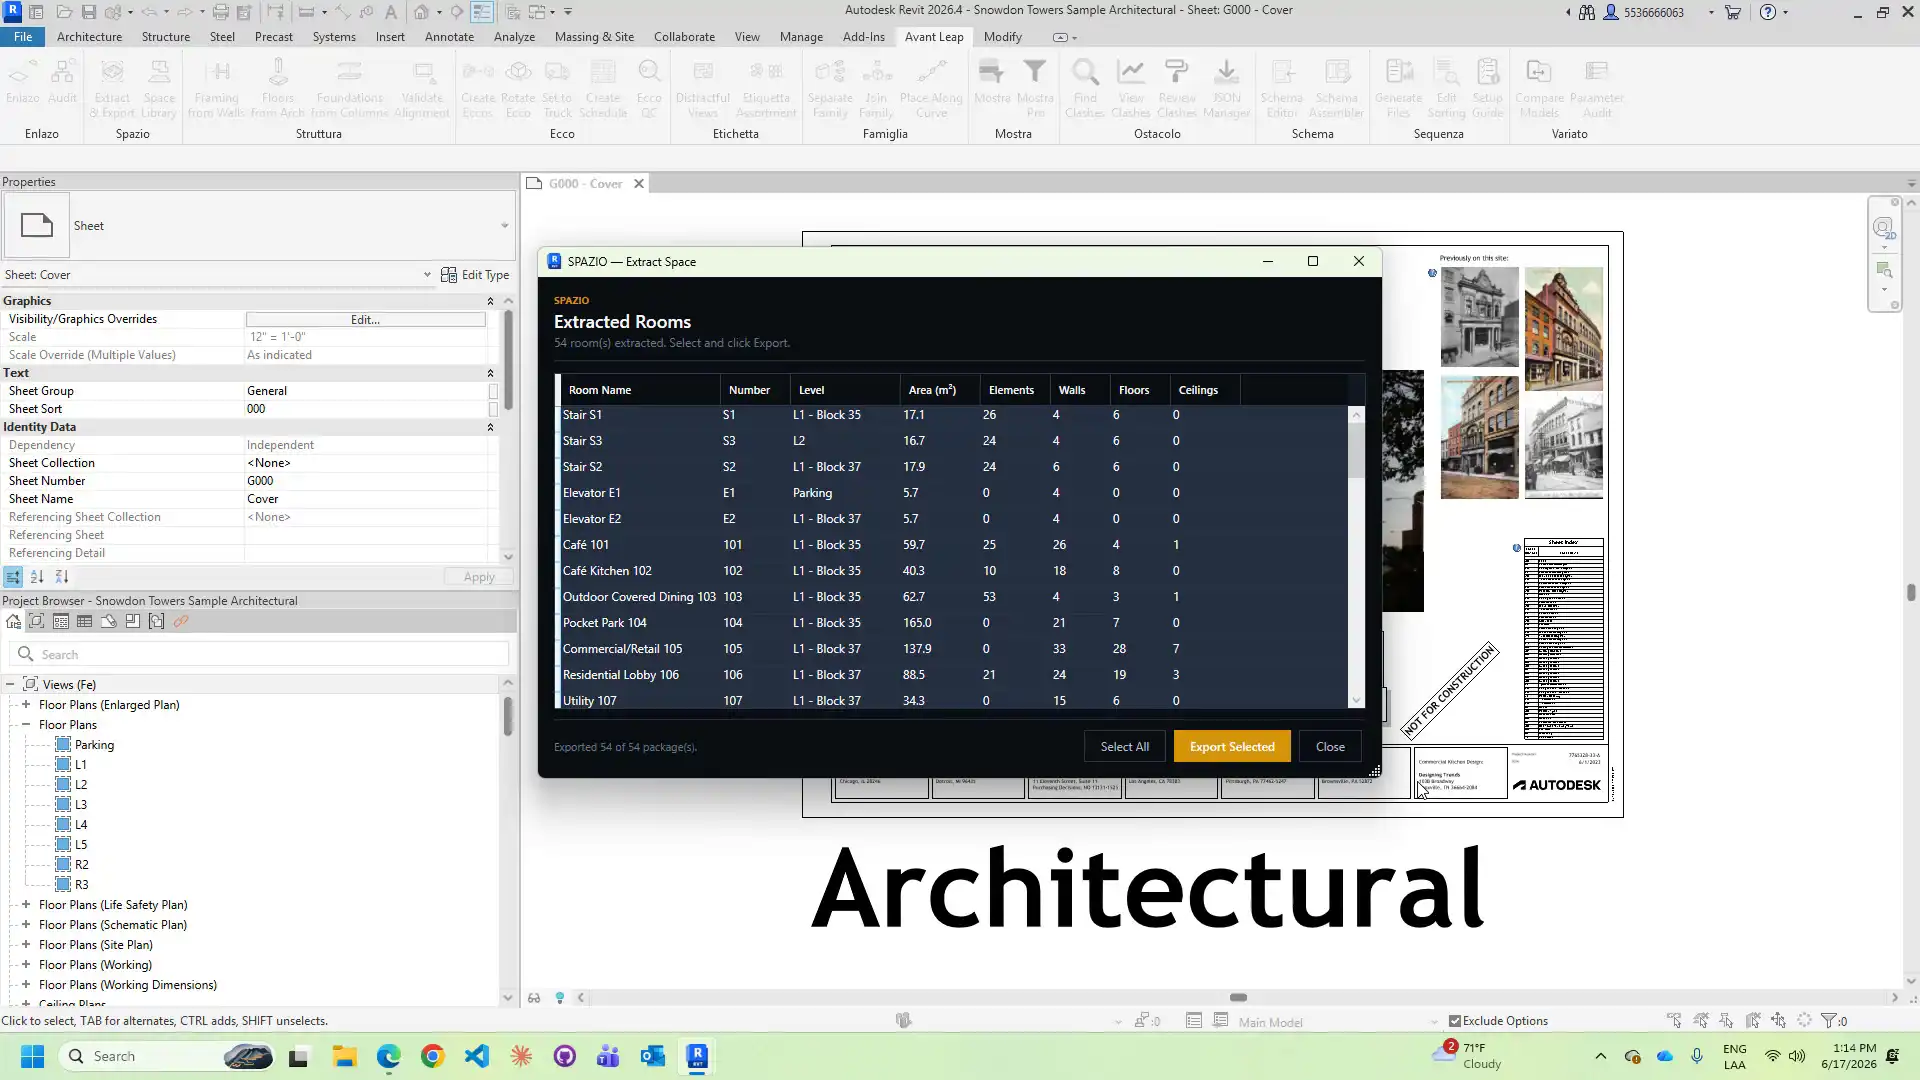Click Edit for Visibility/Graphics Overrides
The height and width of the screenshot is (1080, 1920).
pyautogui.click(x=366, y=320)
